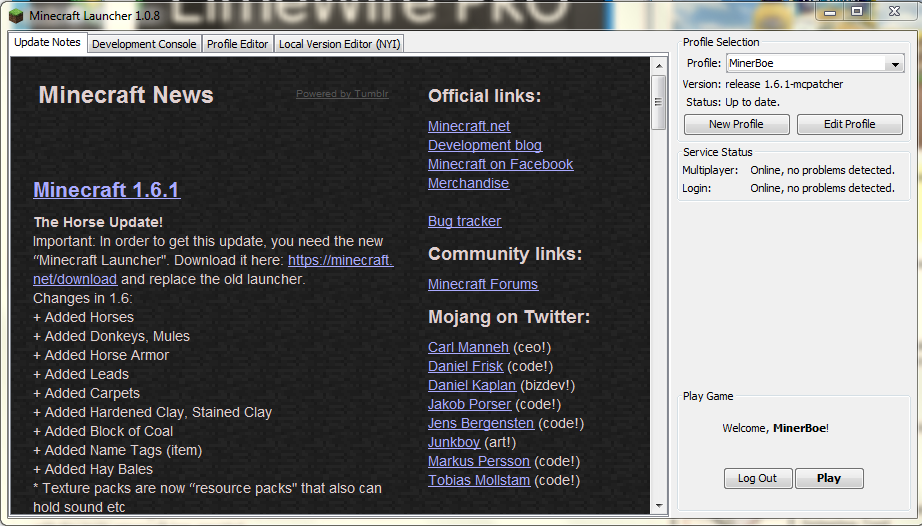Click '+ Added Horse Armor' line

(x=101, y=355)
